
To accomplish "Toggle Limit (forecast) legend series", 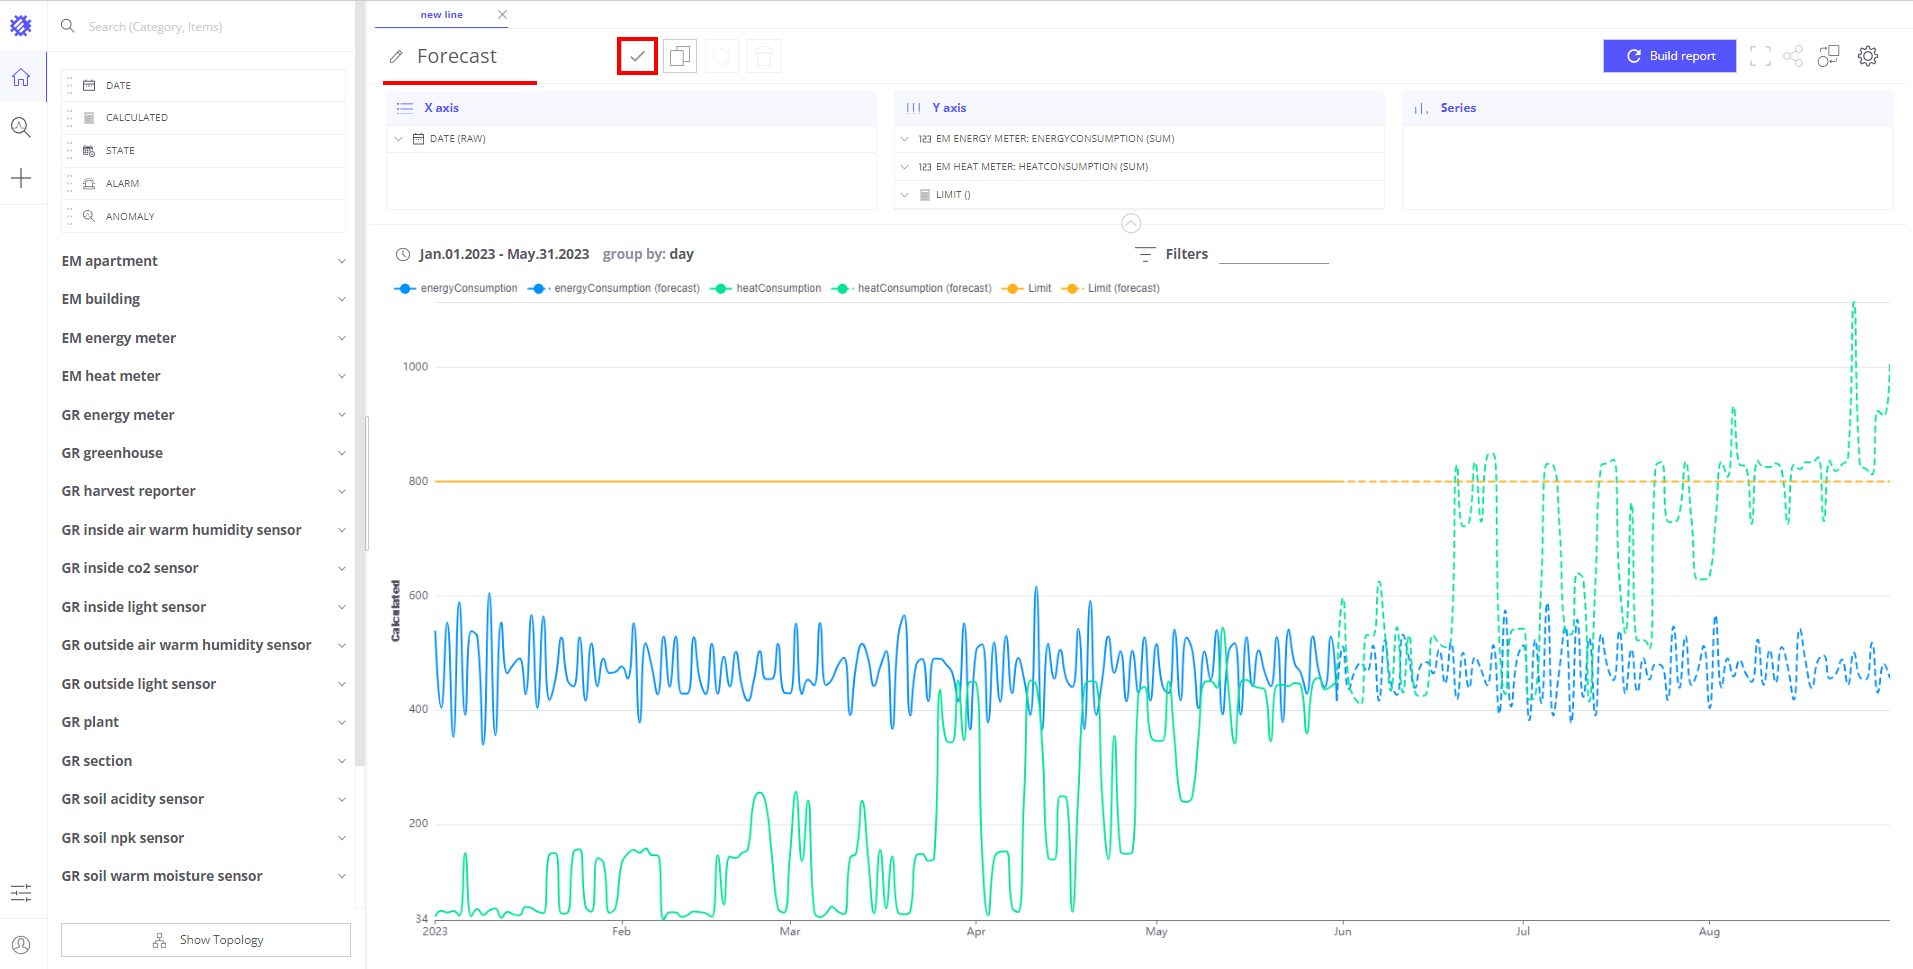I will coord(1110,288).
